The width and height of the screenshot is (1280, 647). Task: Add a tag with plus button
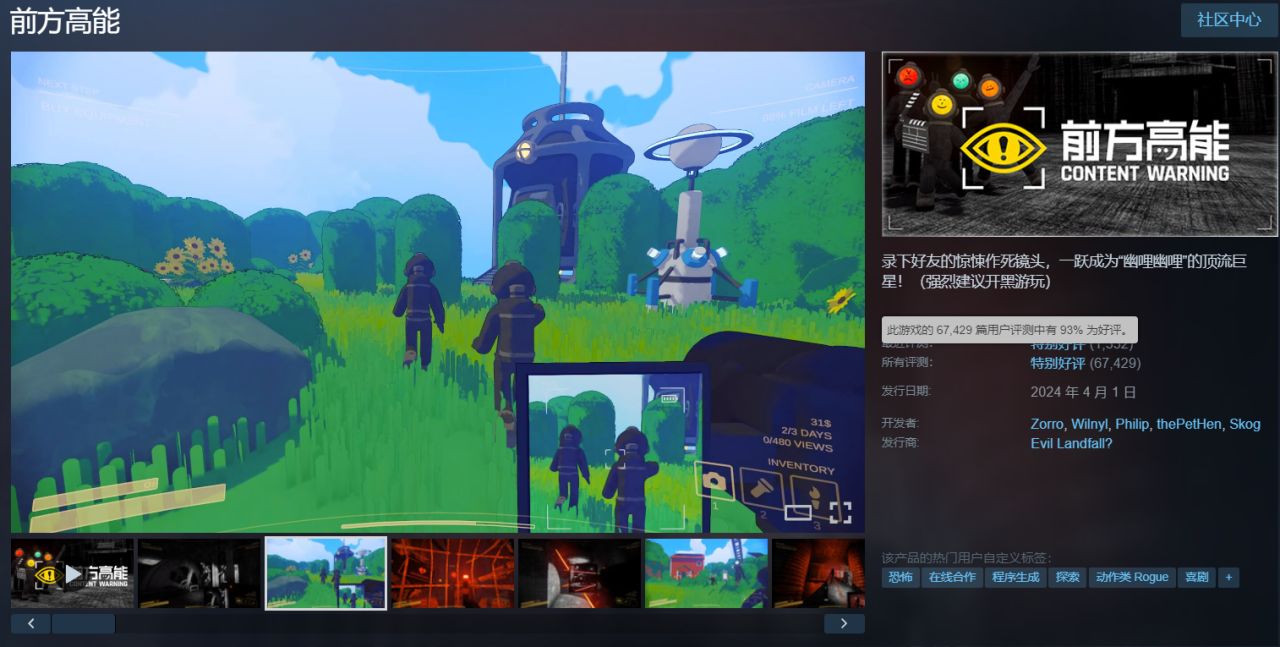(x=1229, y=577)
